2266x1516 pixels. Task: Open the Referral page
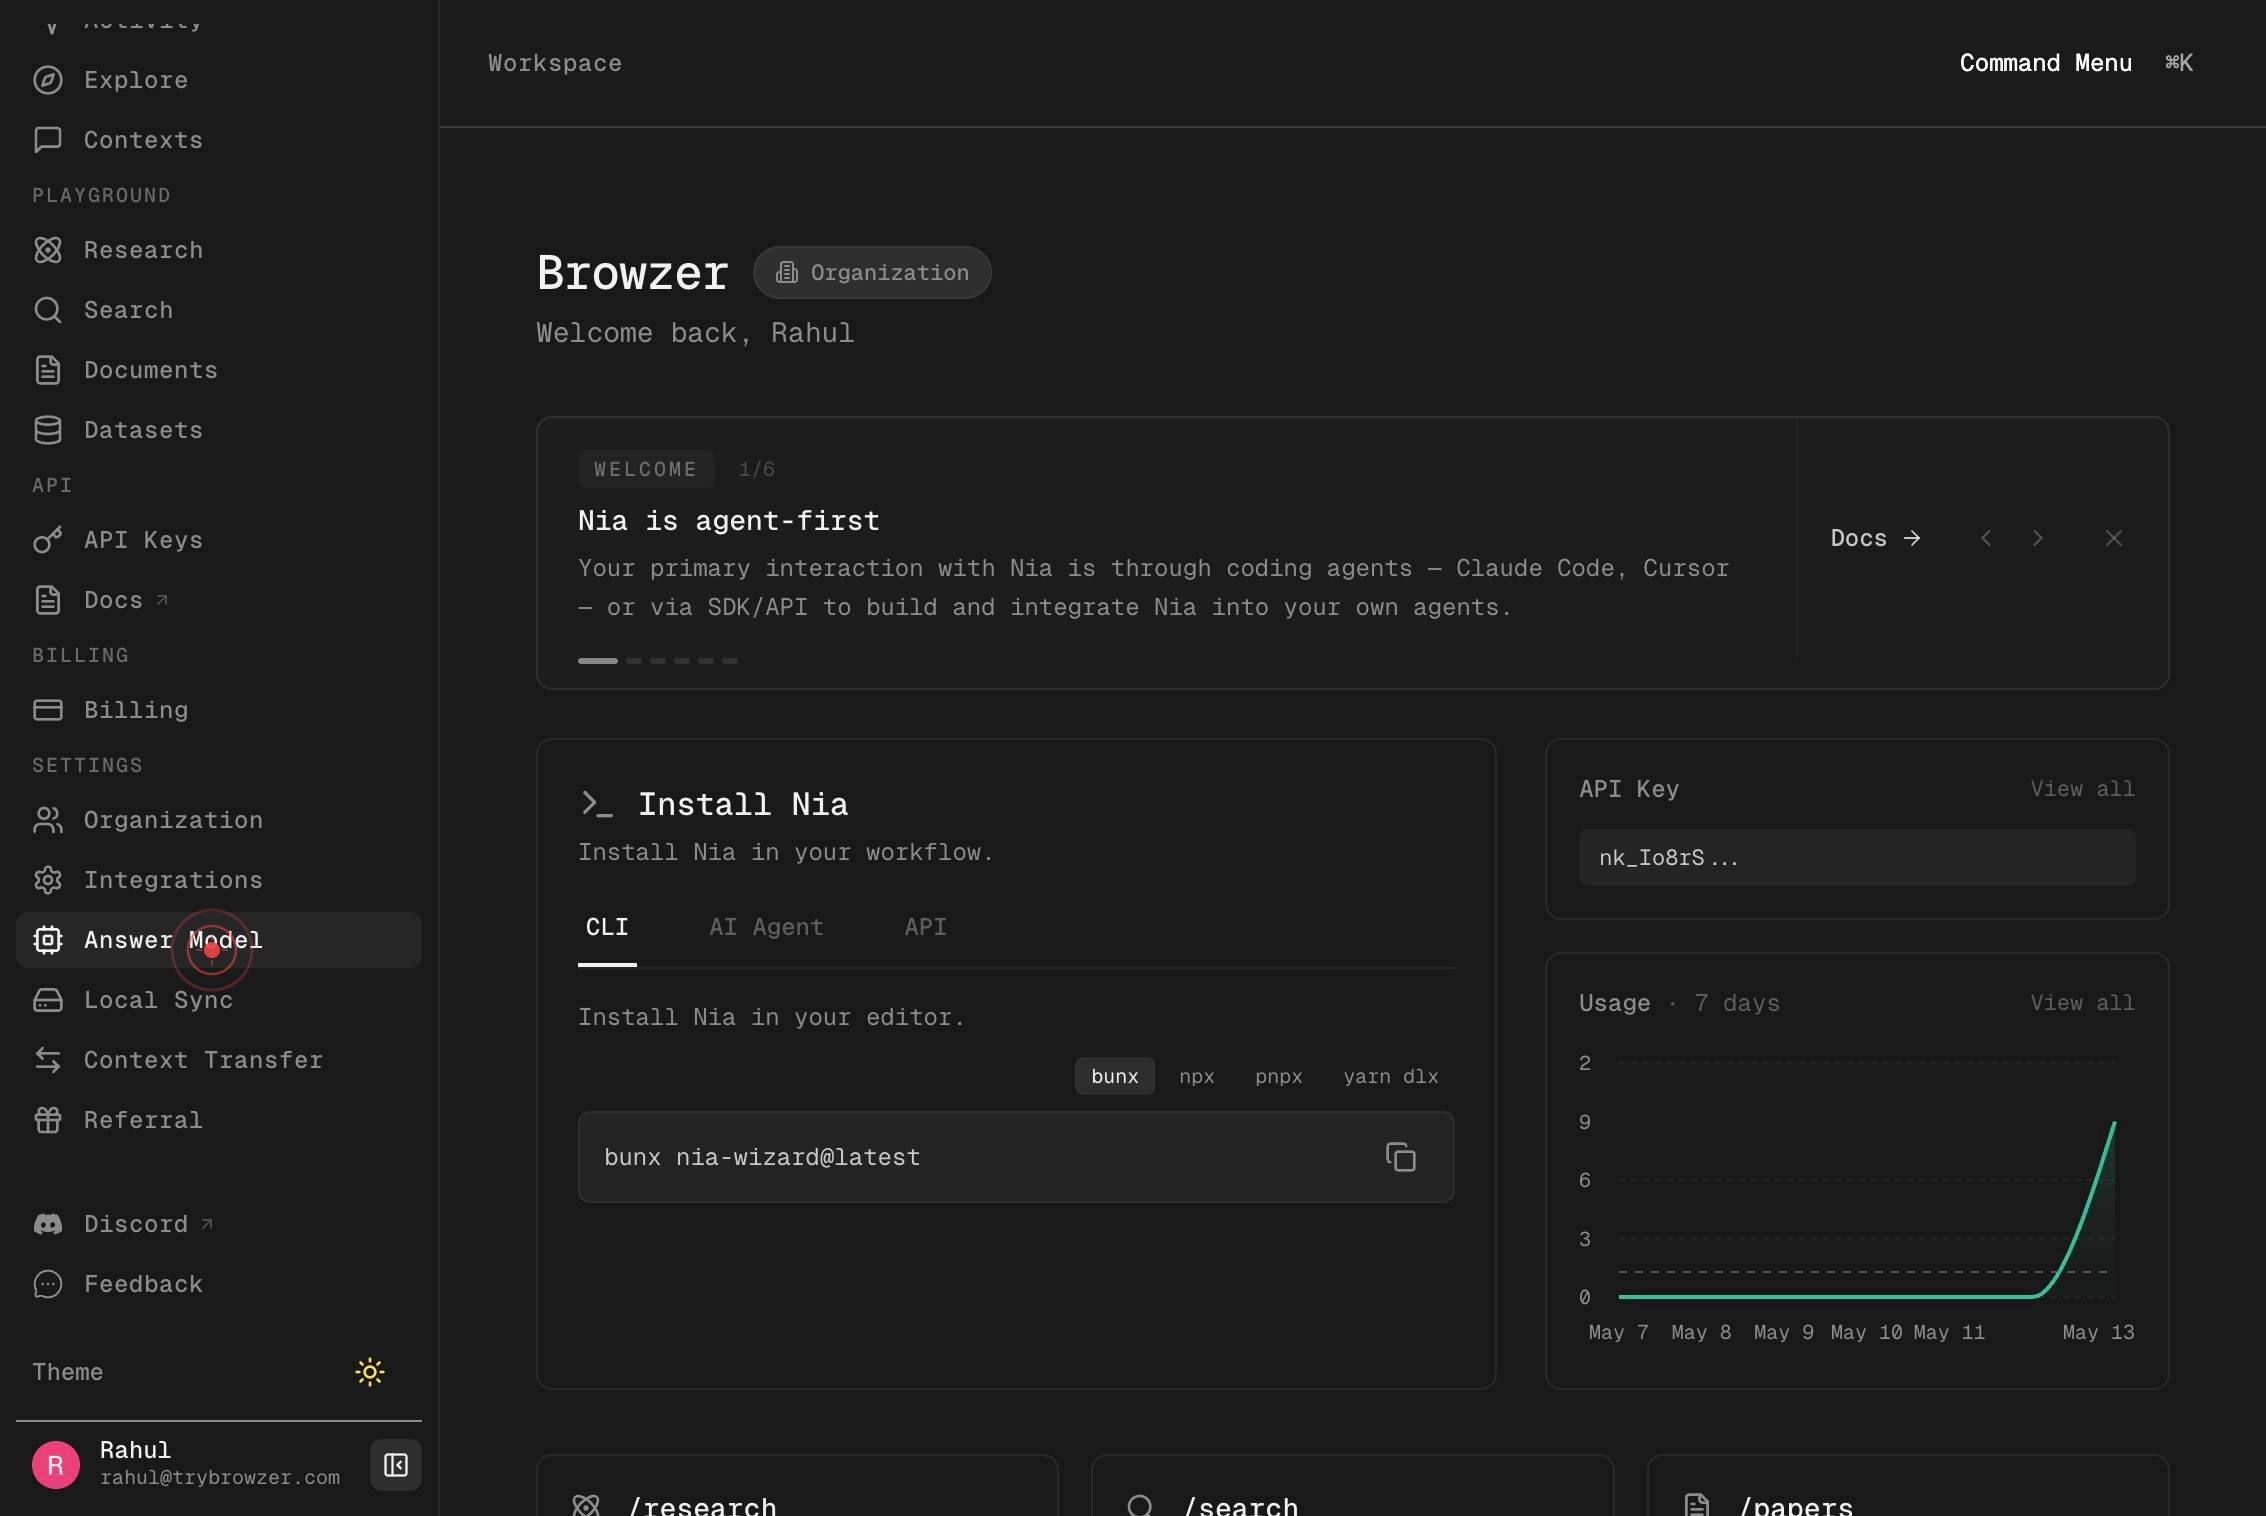pos(219,1120)
